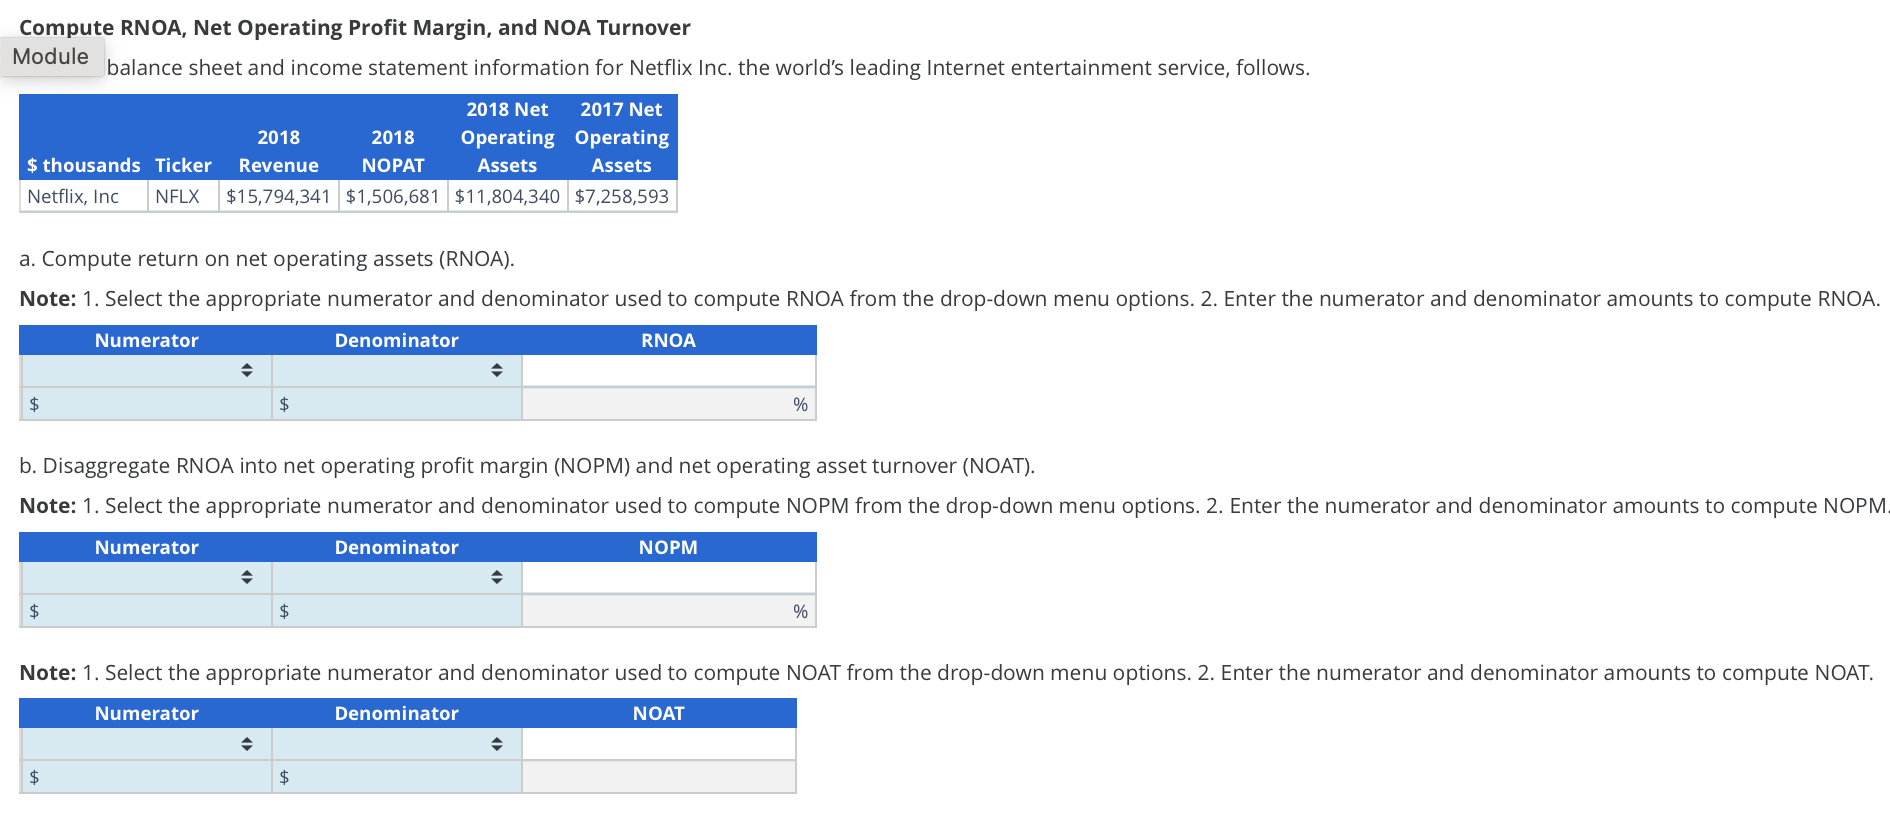Click the 2018 Revenue column header
The image size is (1890, 816).
pos(278,151)
